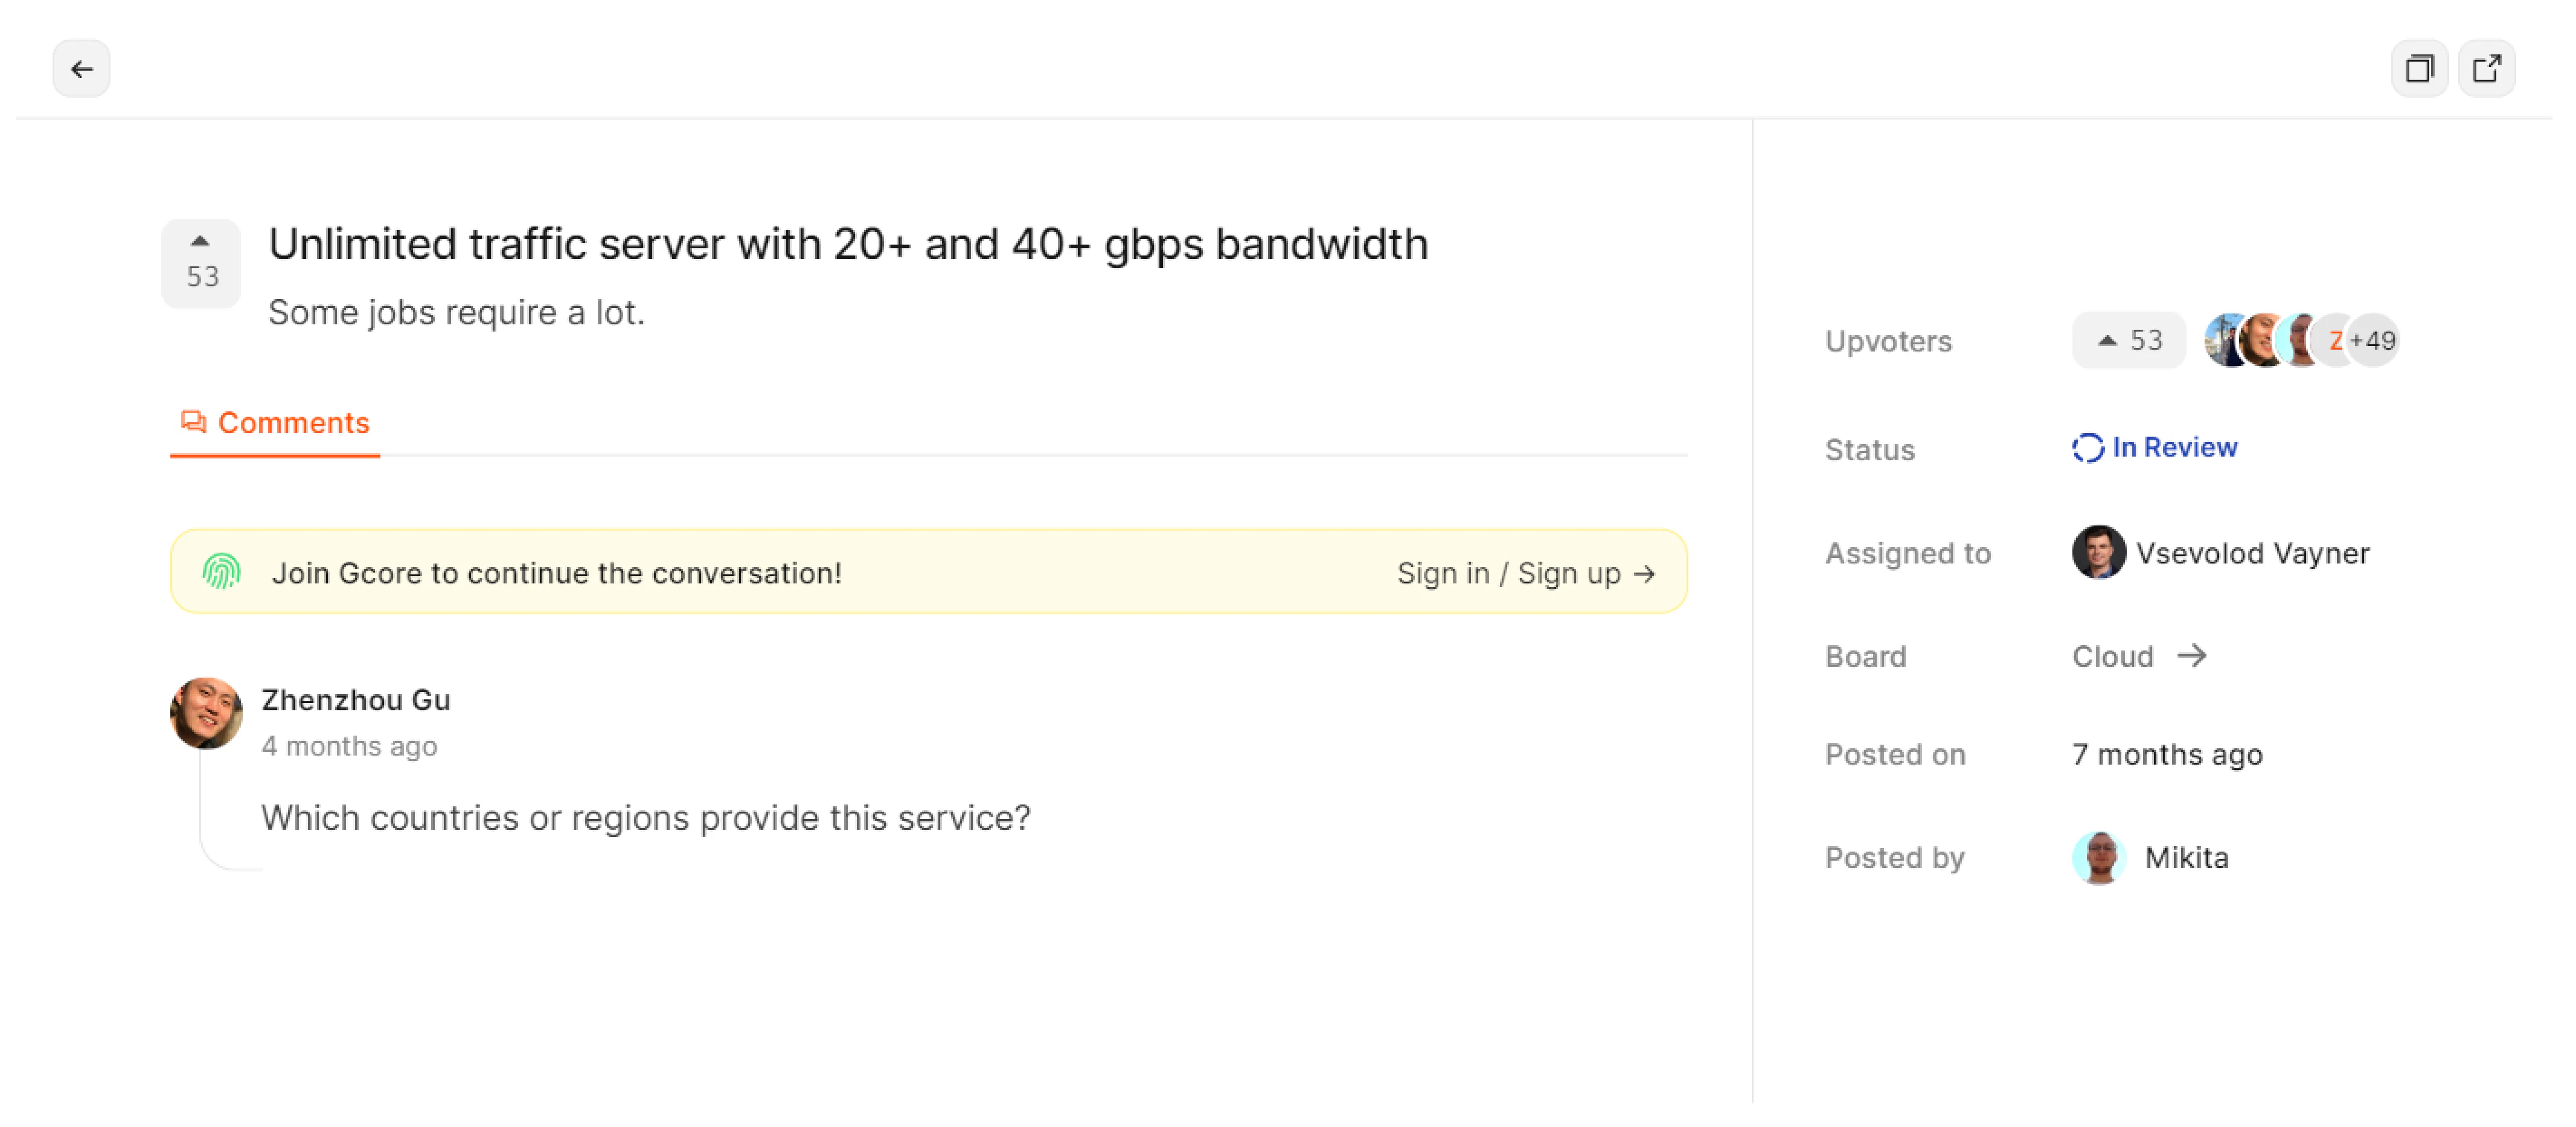Click Mikita's avatar picture
The height and width of the screenshot is (1127, 2576).
pyautogui.click(x=2098, y=858)
